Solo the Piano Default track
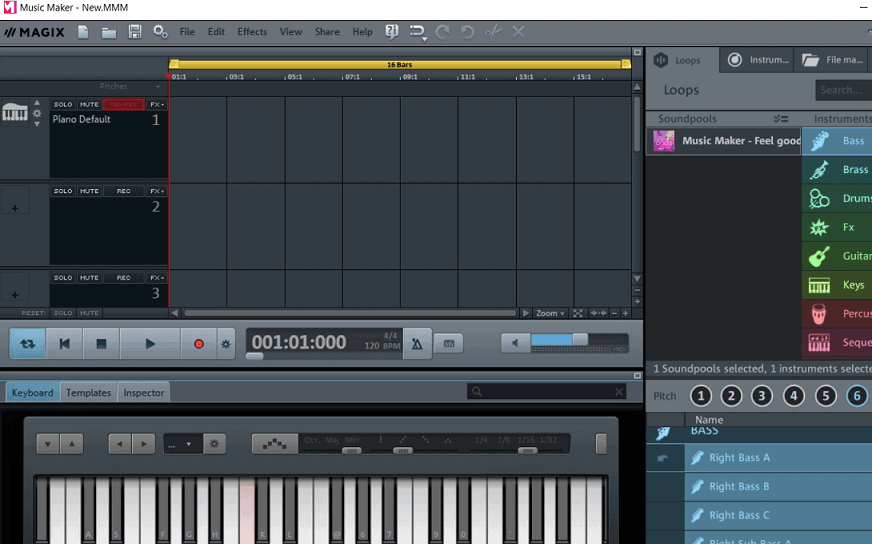The width and height of the screenshot is (872, 544). click(x=63, y=104)
